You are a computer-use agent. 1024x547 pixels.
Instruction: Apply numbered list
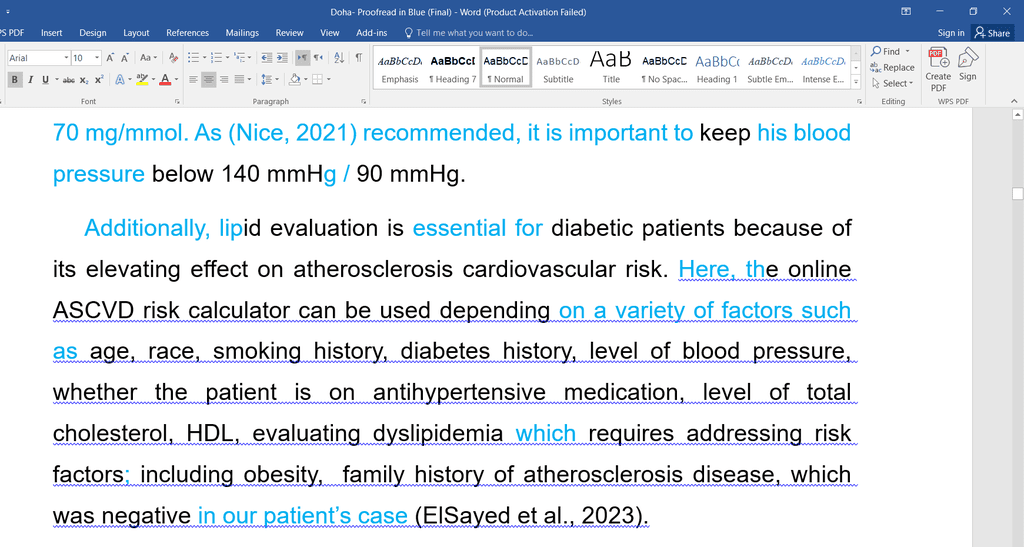[217, 58]
